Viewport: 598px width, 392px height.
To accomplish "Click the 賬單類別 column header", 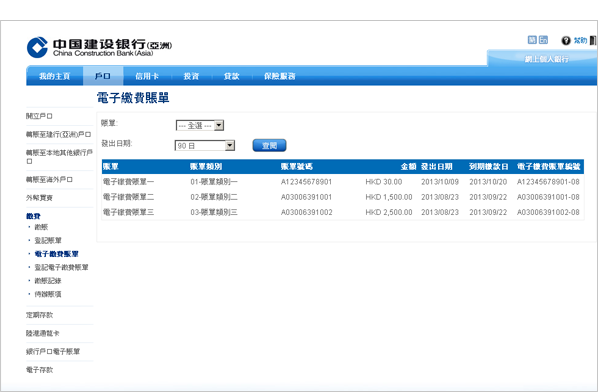I will coord(206,167).
